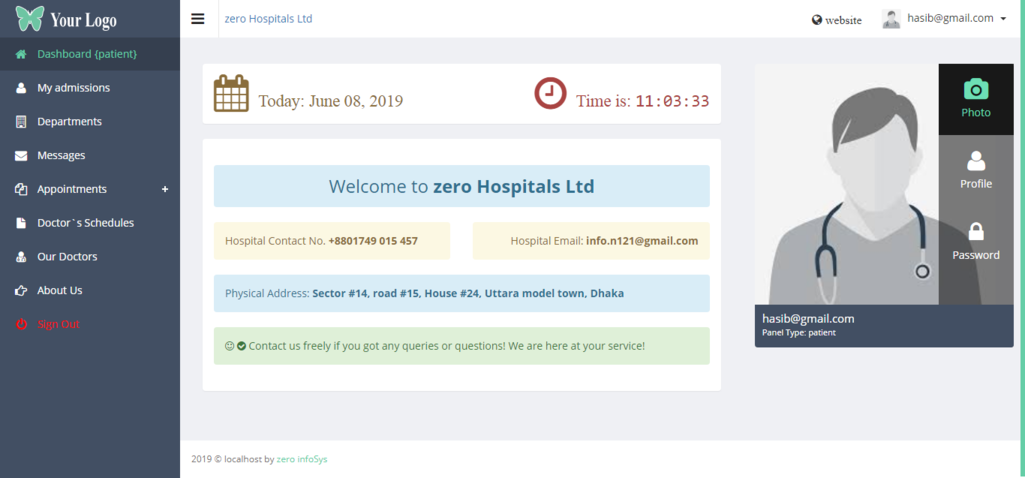Click the calendar icon beside today's date
Screen dimensions: 1025x478
pos(231,93)
